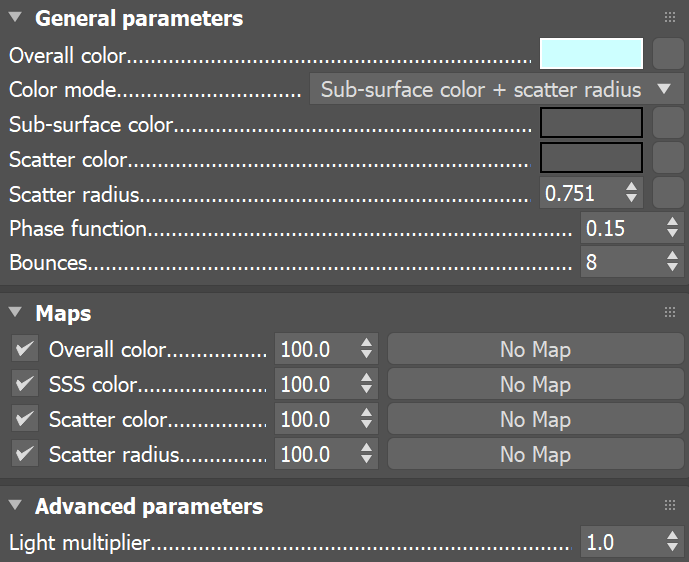
Task: Uncheck the Overall color map checkbox
Action: (25, 348)
